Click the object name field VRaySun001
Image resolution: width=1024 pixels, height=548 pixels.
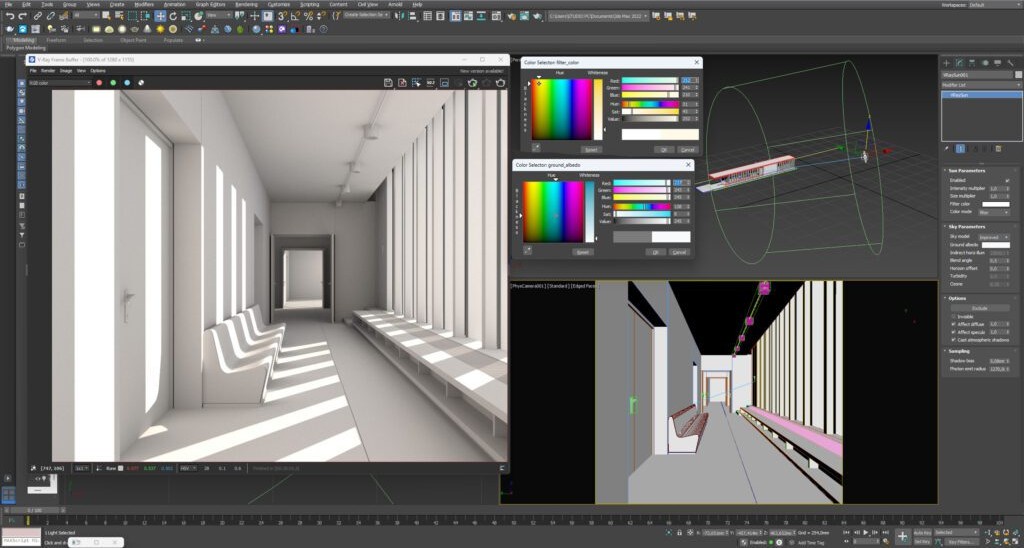tap(976, 75)
